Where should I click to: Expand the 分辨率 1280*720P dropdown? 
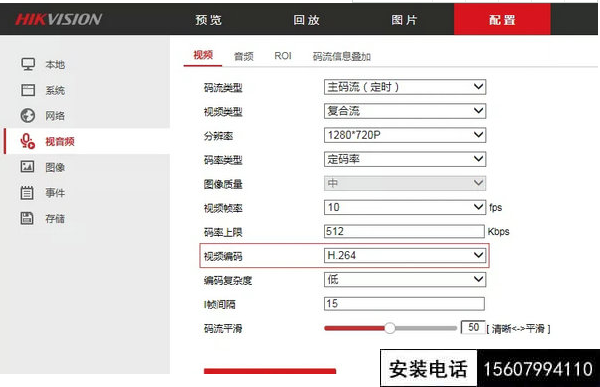tap(405, 135)
